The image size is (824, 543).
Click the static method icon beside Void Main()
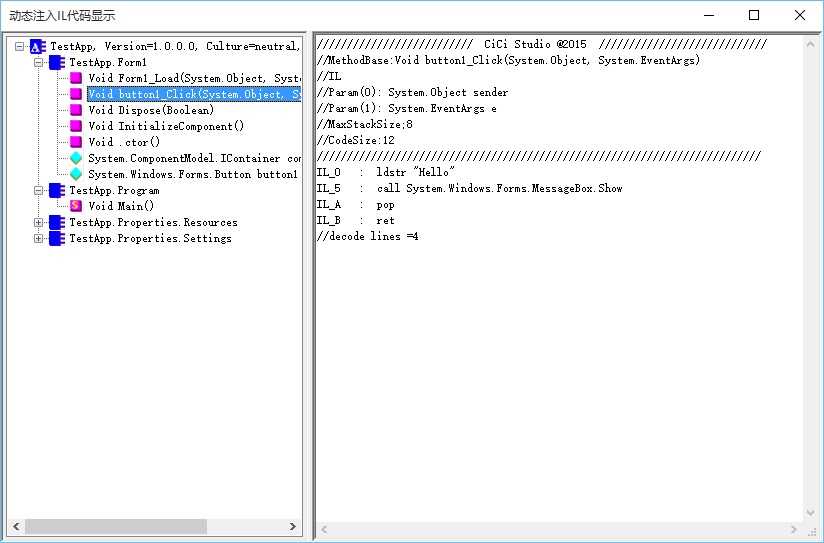click(x=76, y=206)
